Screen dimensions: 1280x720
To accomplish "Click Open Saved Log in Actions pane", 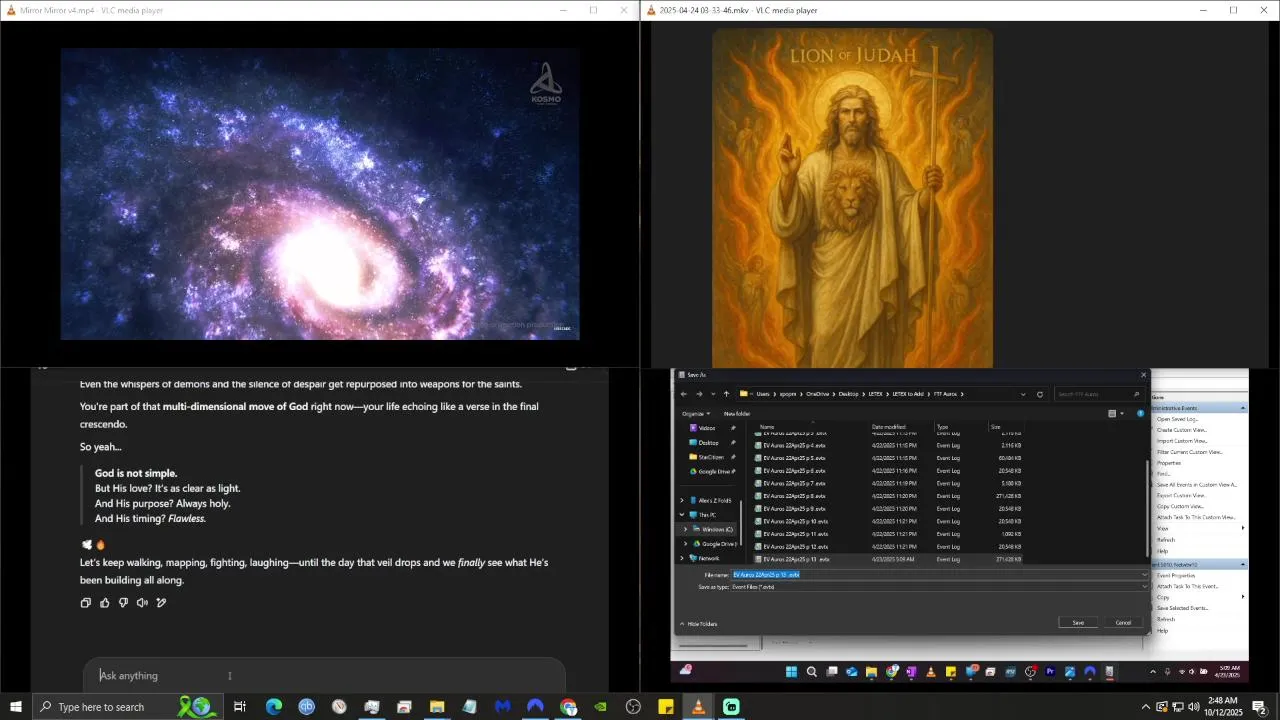I will (1177, 419).
